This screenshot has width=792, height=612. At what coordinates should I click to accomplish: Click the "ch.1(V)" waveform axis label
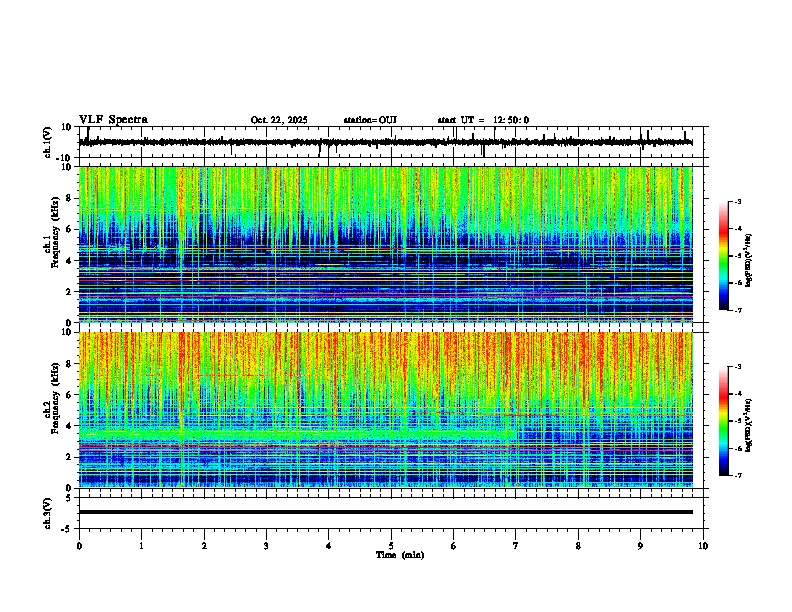(48, 142)
